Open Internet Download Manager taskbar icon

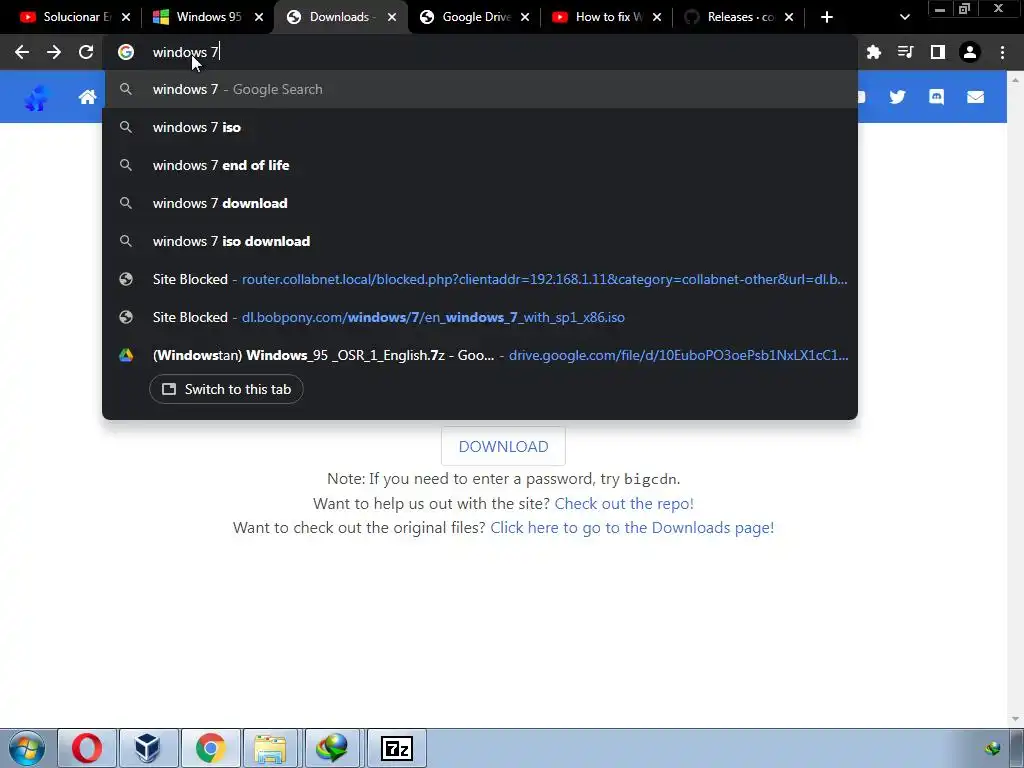pyautogui.click(x=332, y=748)
